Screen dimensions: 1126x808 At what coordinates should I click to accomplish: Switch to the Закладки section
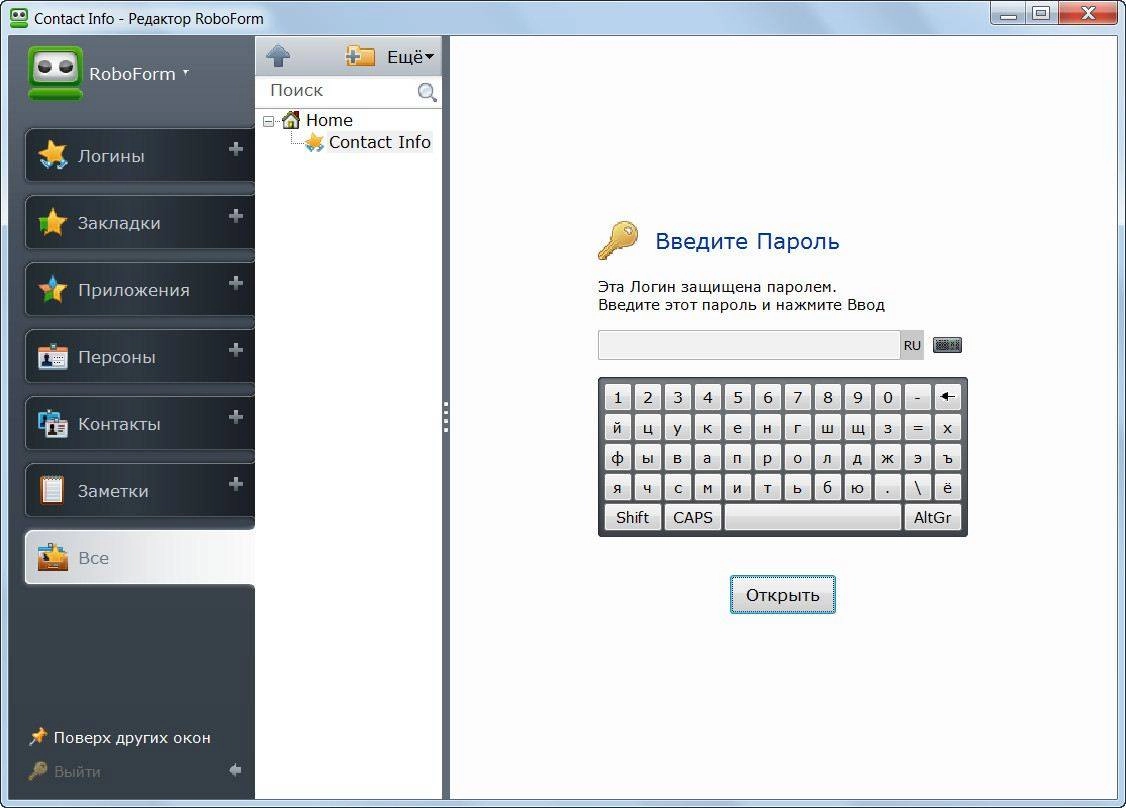(140, 222)
